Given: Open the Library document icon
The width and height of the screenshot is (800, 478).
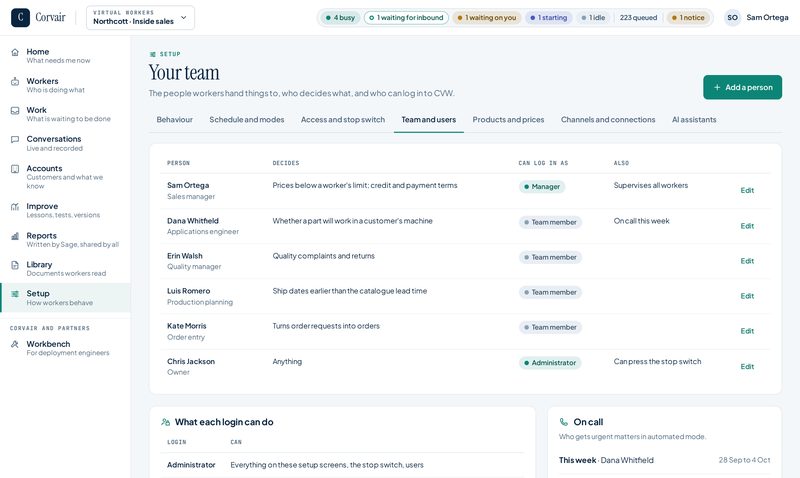Looking at the screenshot, I should click(15, 265).
